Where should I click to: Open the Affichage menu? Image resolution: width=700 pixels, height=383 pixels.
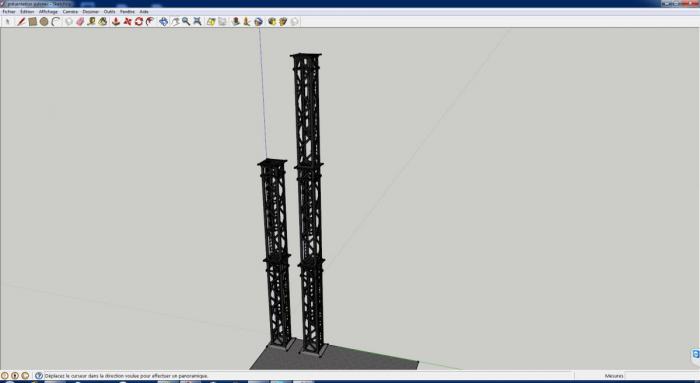[48, 12]
